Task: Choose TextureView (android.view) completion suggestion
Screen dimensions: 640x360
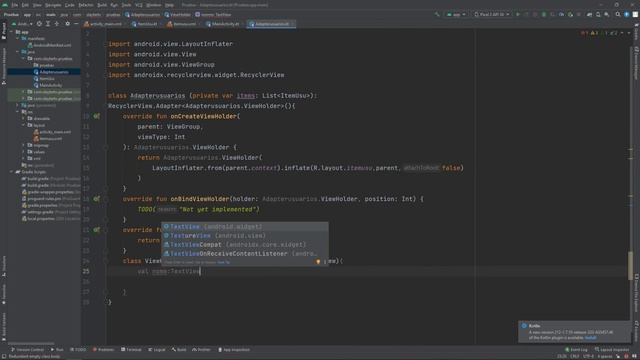Action: [x=245, y=236]
